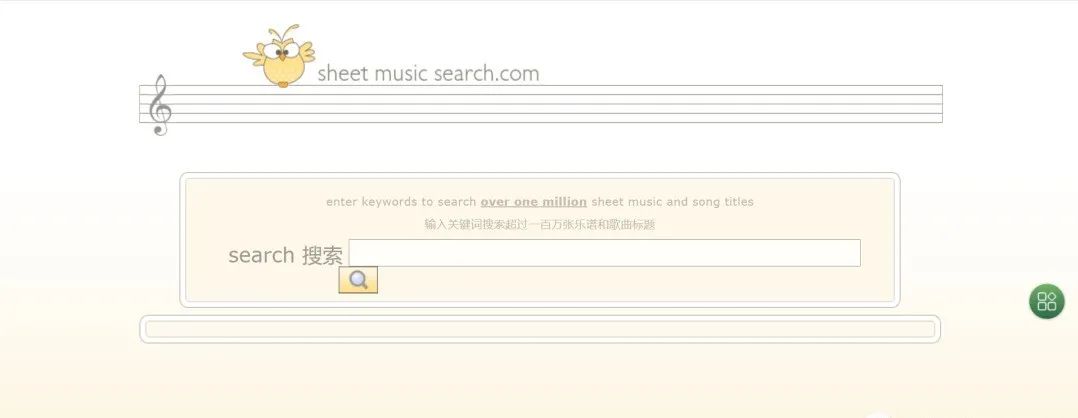Click the 'enter keywords to search' text
This screenshot has width=1078, height=418.
(401, 201)
